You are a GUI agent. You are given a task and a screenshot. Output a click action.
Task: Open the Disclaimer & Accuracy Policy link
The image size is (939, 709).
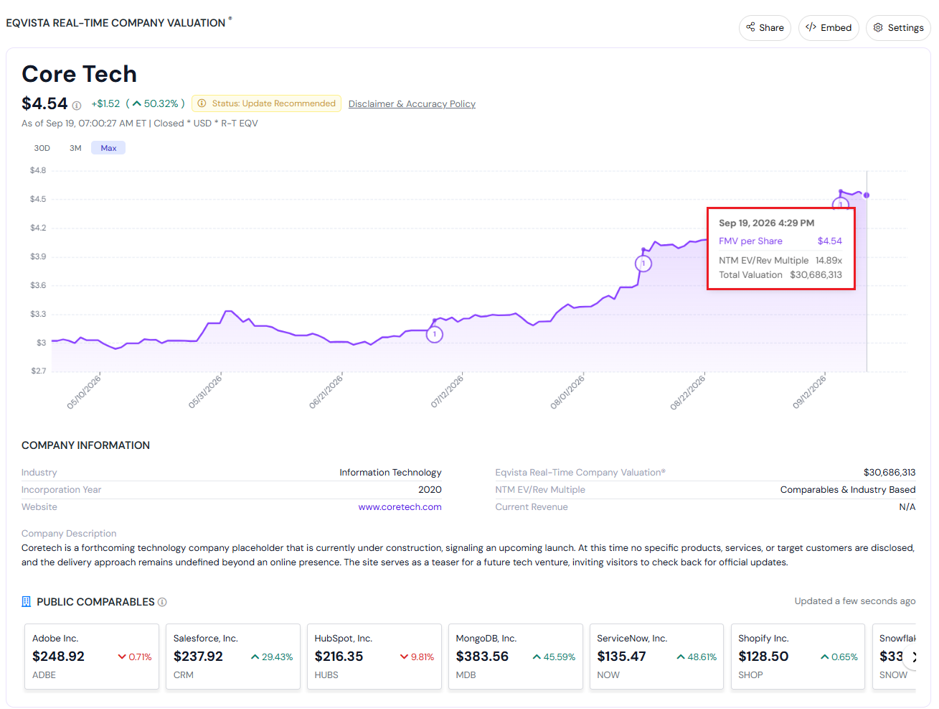click(x=412, y=104)
